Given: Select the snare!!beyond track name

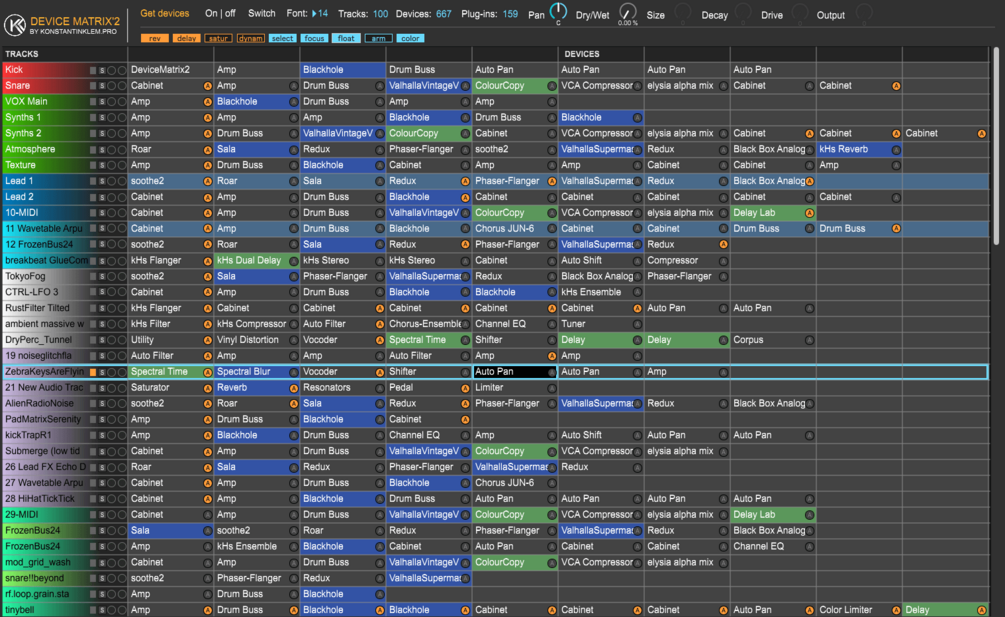Looking at the screenshot, I should [34, 578].
